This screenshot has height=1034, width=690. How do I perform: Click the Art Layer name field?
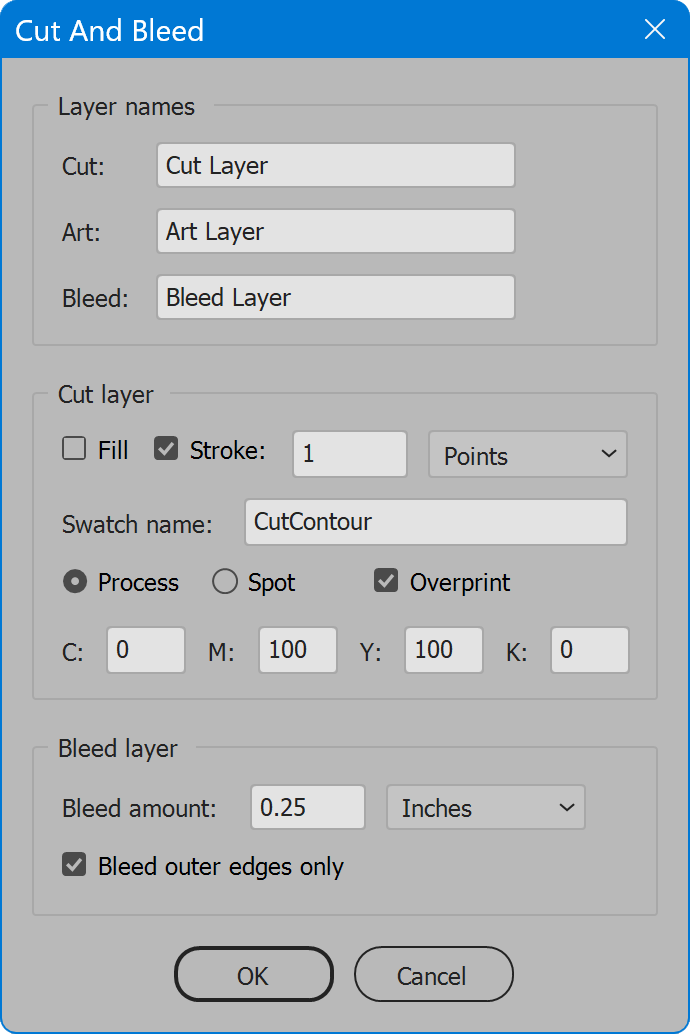point(336,231)
